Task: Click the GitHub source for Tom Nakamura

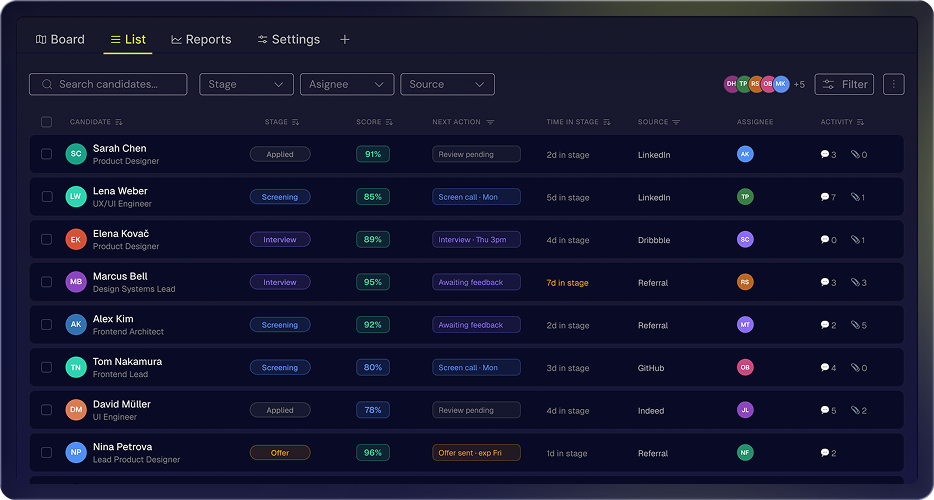Action: coord(651,368)
